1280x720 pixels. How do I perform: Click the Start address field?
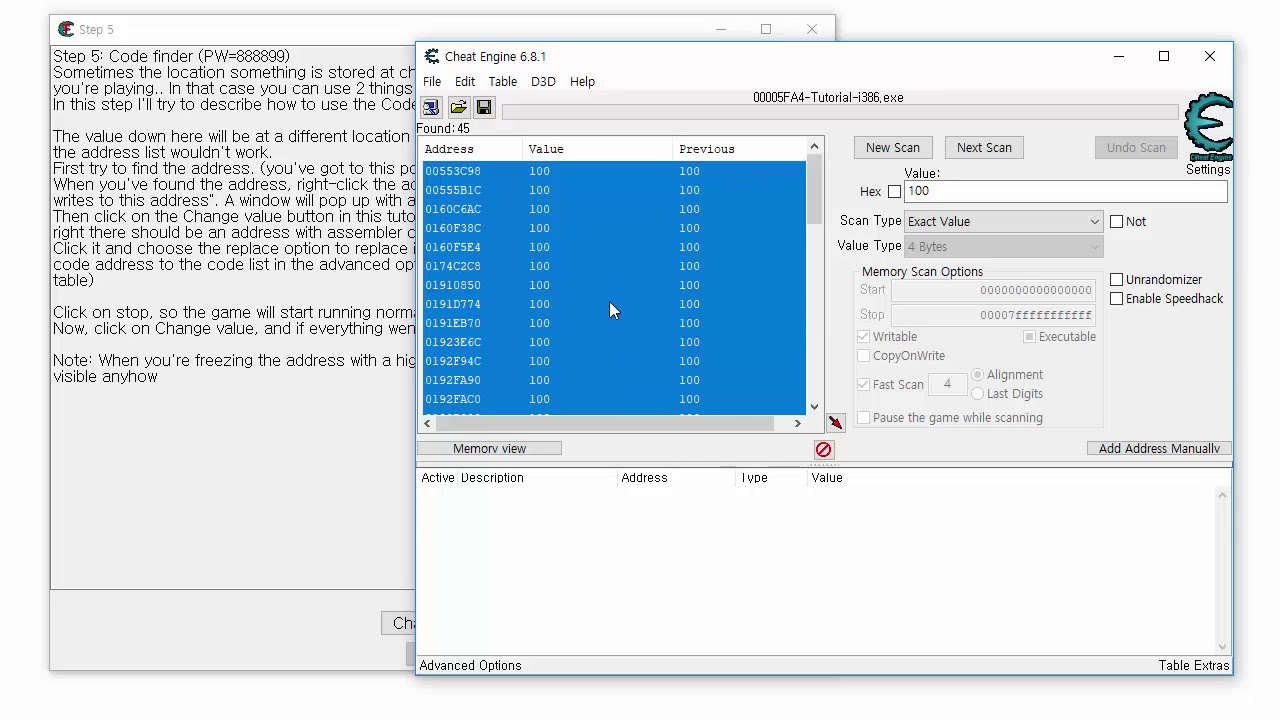(x=992, y=290)
